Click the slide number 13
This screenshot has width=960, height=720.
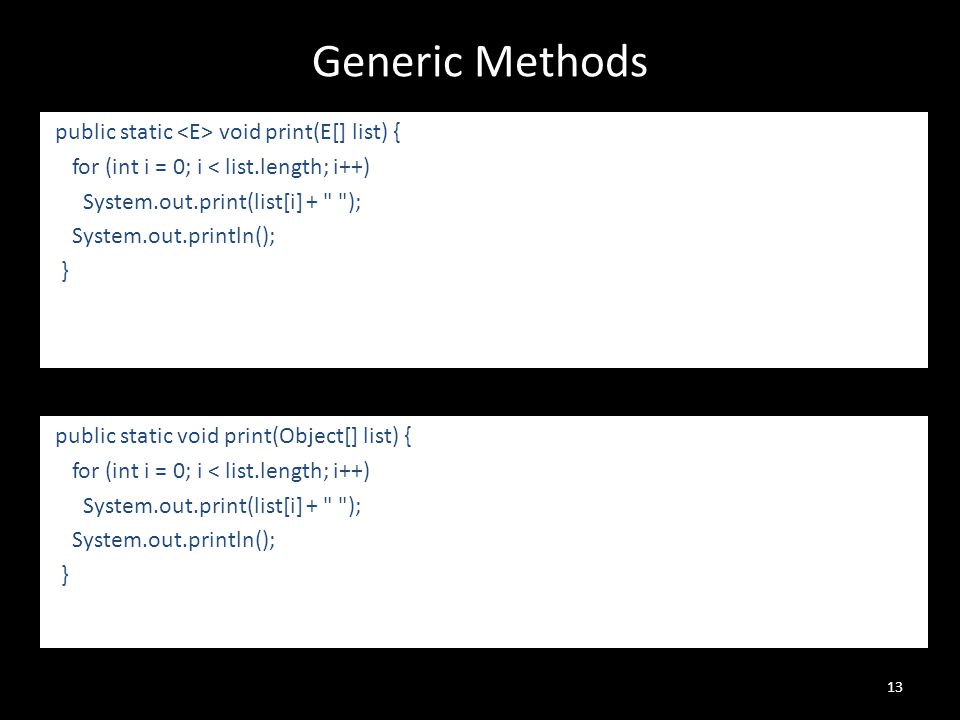point(894,687)
